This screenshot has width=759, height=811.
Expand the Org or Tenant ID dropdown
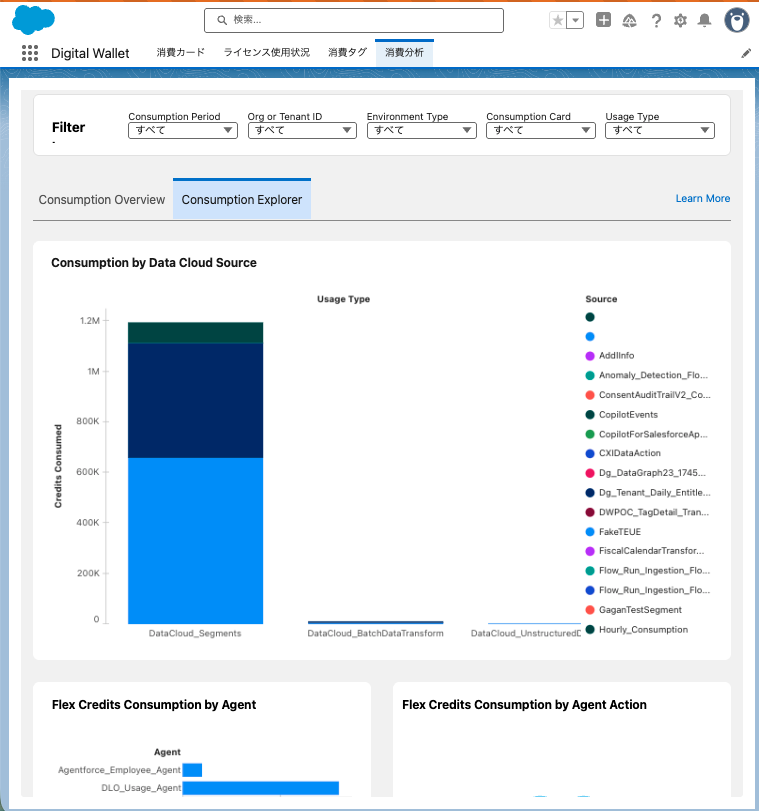click(302, 130)
